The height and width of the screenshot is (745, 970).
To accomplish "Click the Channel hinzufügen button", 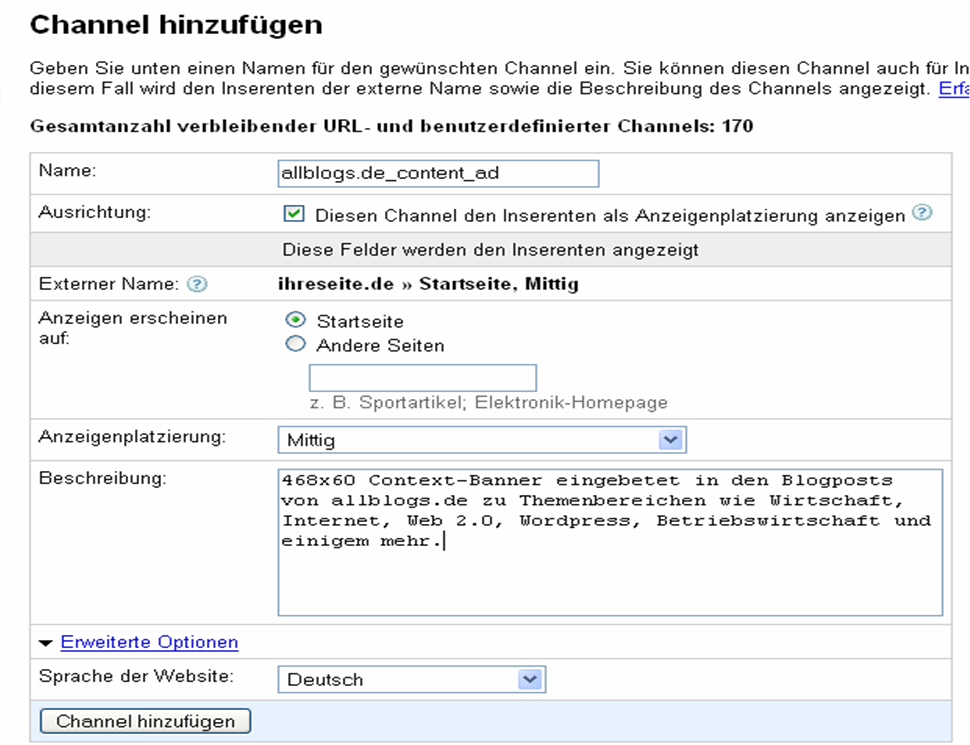I will tap(145, 721).
